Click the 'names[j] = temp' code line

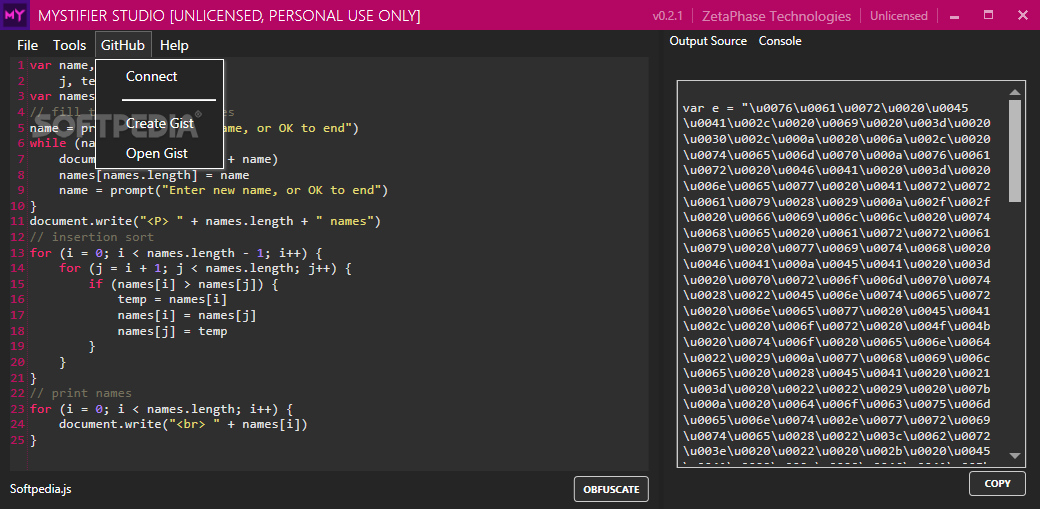(172, 330)
